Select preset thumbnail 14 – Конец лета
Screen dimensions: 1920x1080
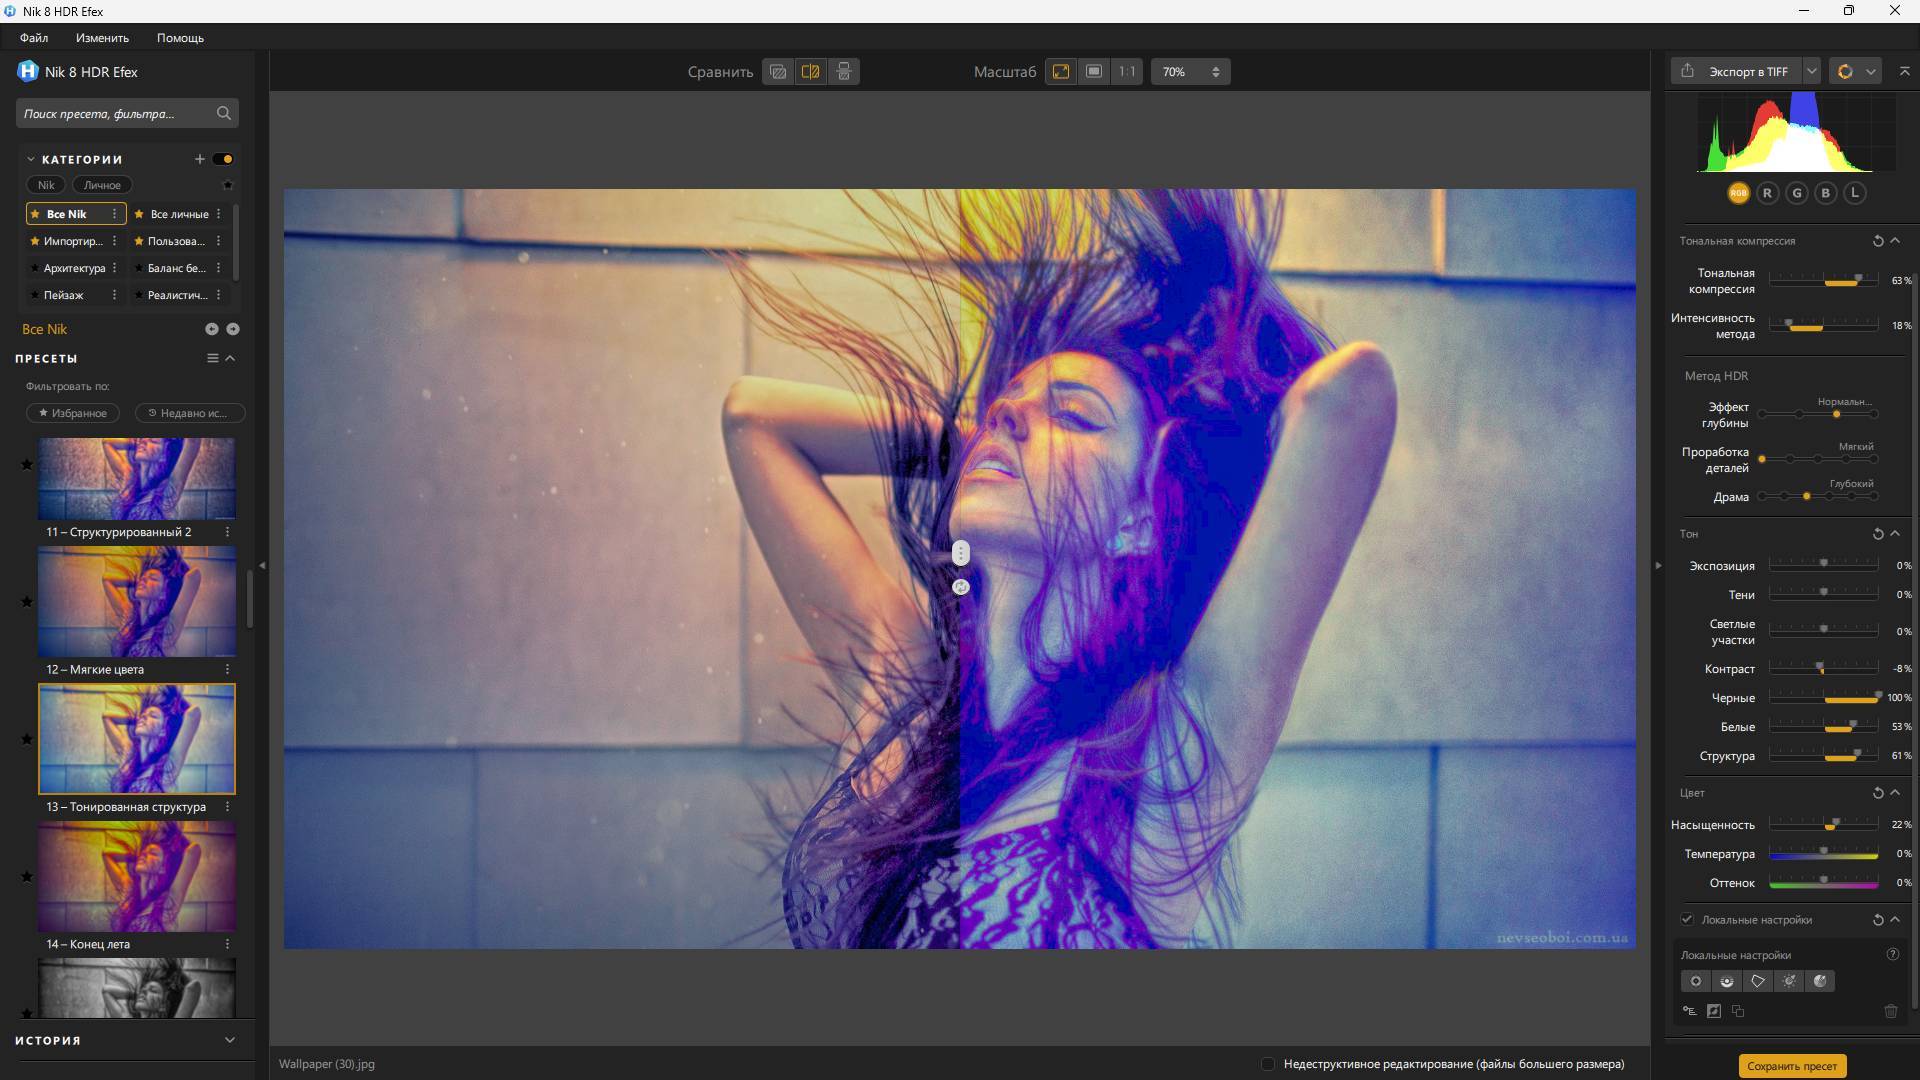tap(137, 877)
